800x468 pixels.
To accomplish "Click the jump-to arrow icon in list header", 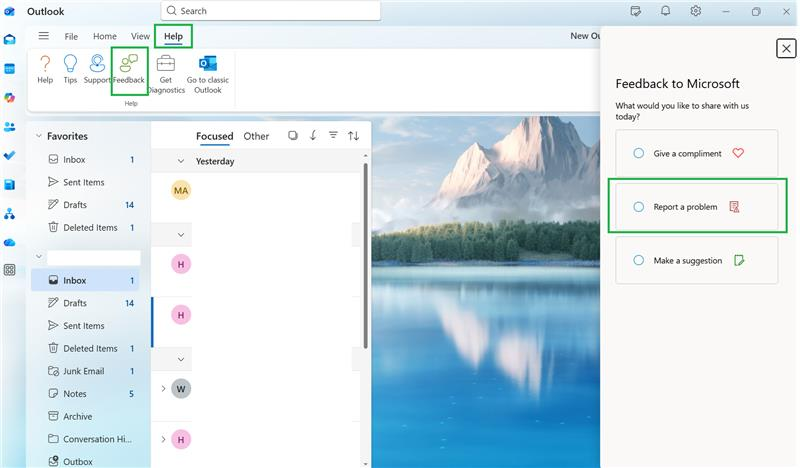I will pos(313,135).
